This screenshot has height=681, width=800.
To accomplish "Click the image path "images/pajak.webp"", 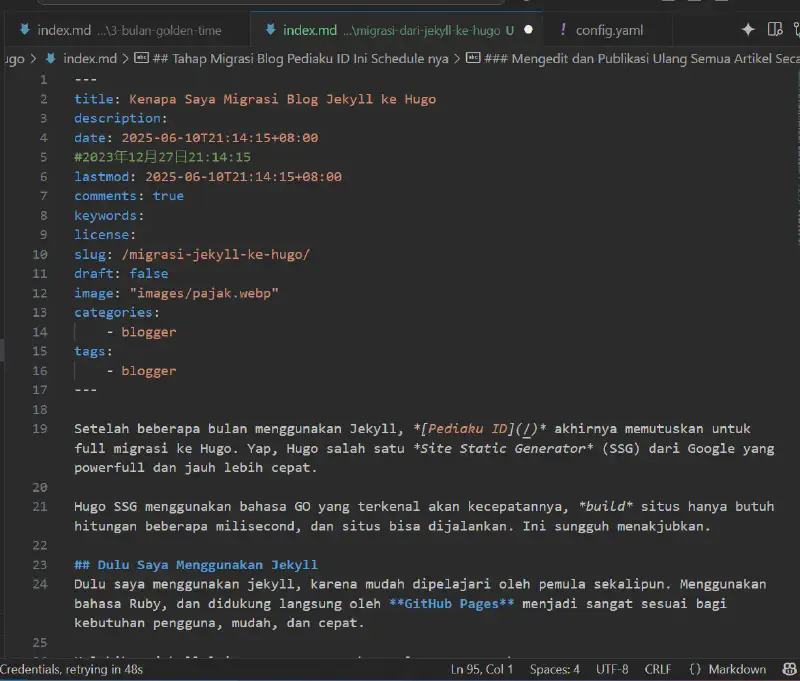I will tap(204, 293).
